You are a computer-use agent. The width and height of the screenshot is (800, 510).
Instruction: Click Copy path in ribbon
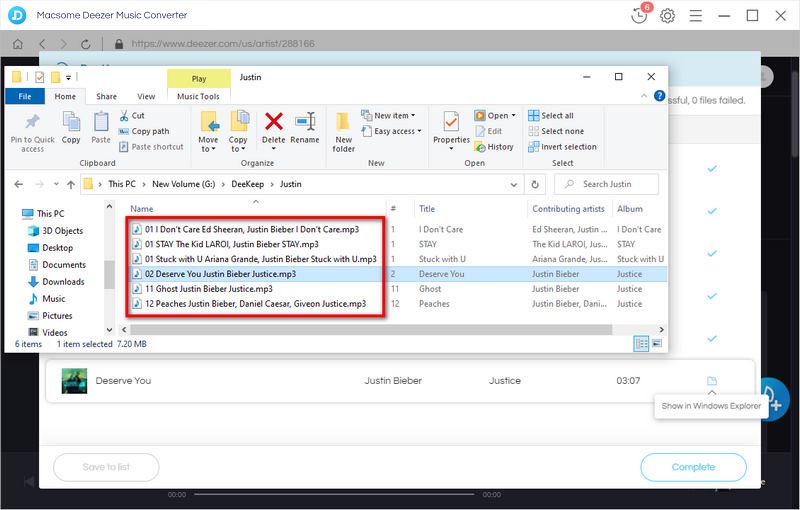(144, 131)
